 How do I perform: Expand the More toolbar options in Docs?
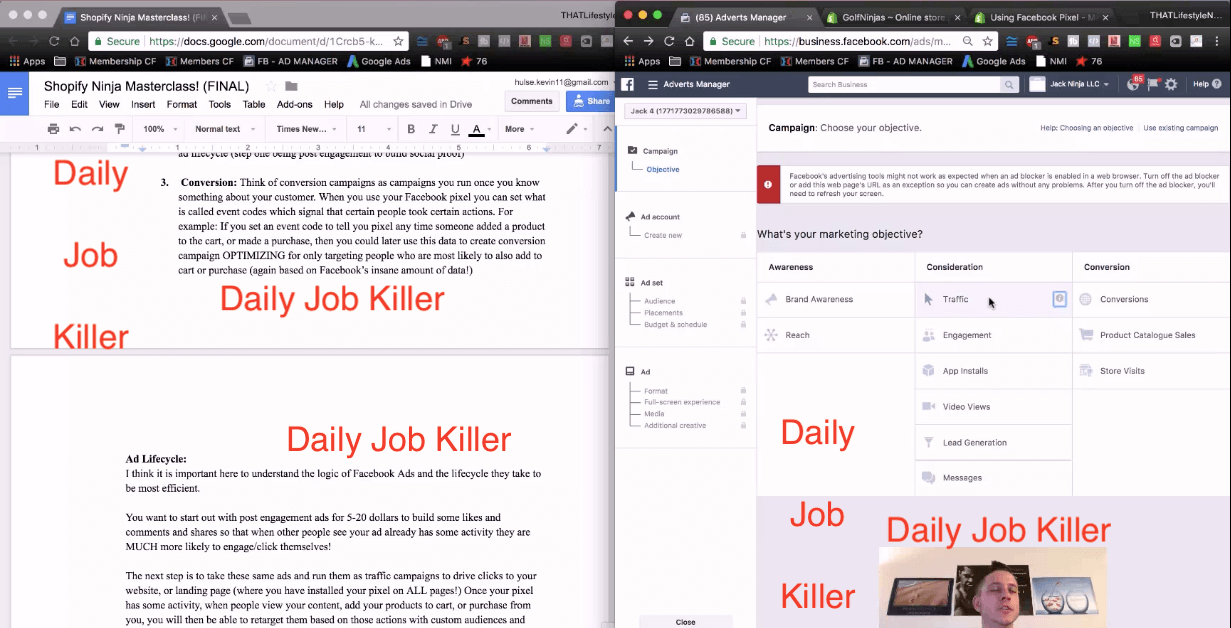tap(520, 129)
